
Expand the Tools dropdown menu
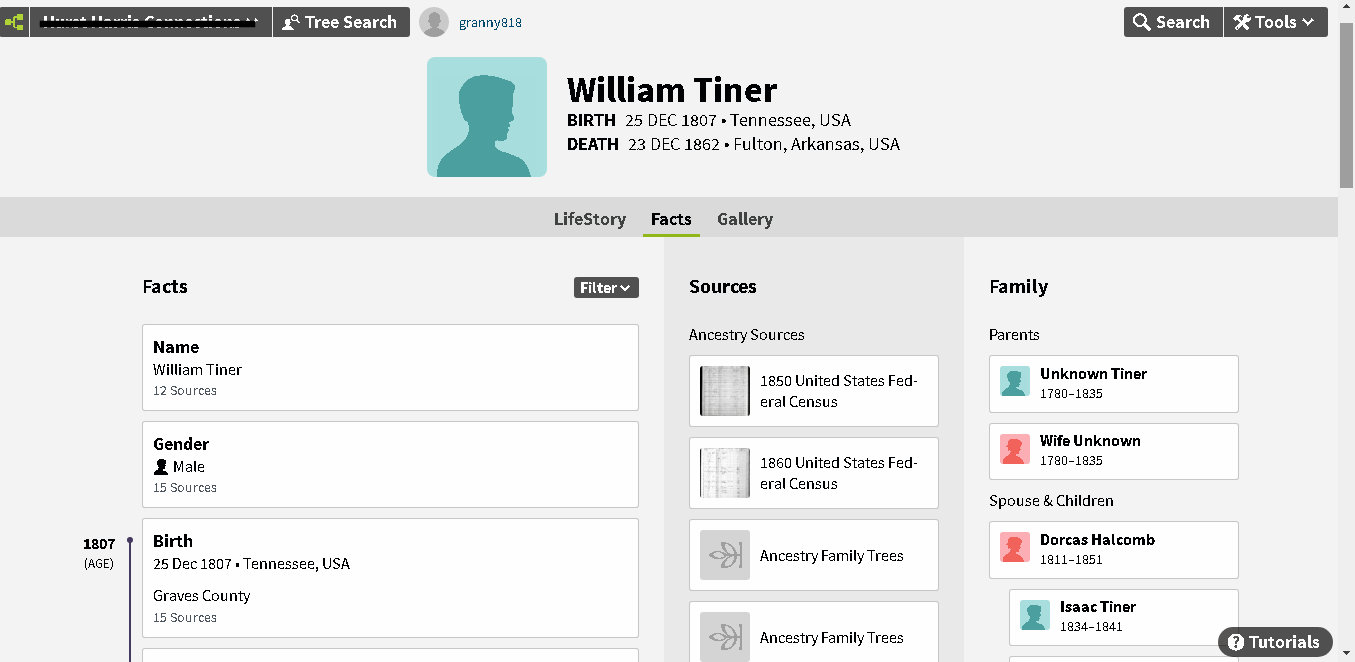[x=1275, y=22]
